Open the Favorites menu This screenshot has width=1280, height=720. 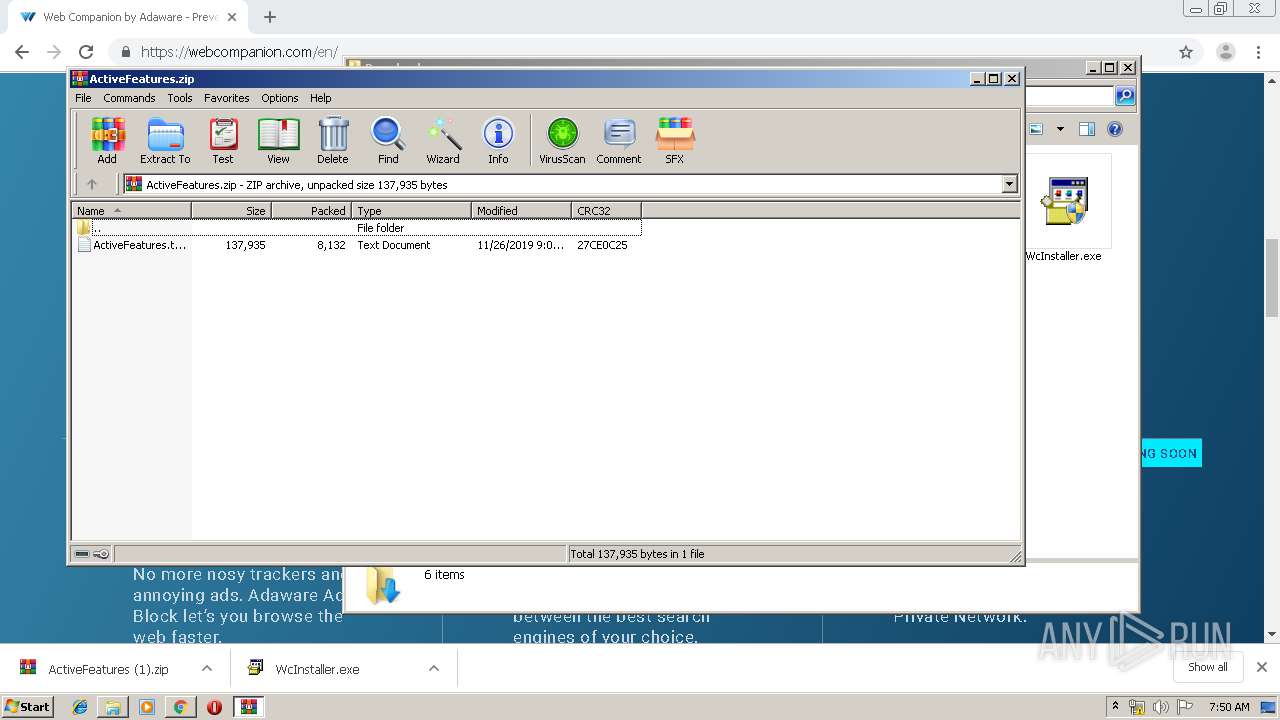click(x=227, y=98)
